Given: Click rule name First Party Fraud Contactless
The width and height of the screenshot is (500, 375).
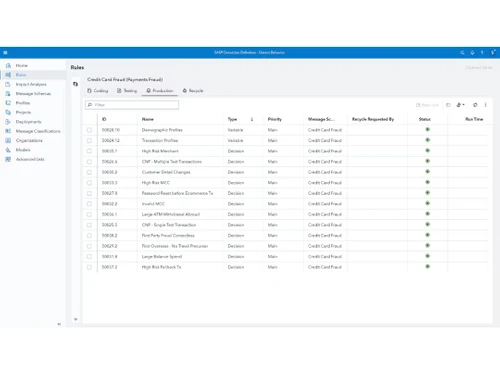Looking at the screenshot, I should [168, 235].
